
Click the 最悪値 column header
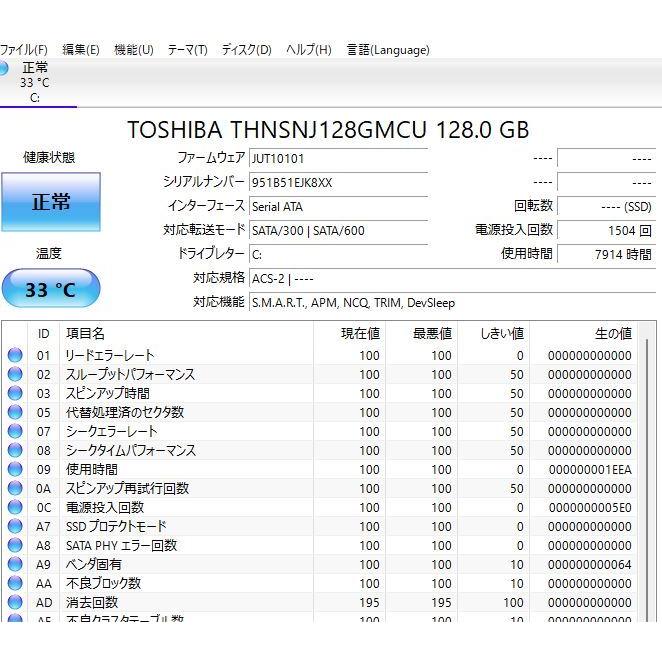pos(421,334)
